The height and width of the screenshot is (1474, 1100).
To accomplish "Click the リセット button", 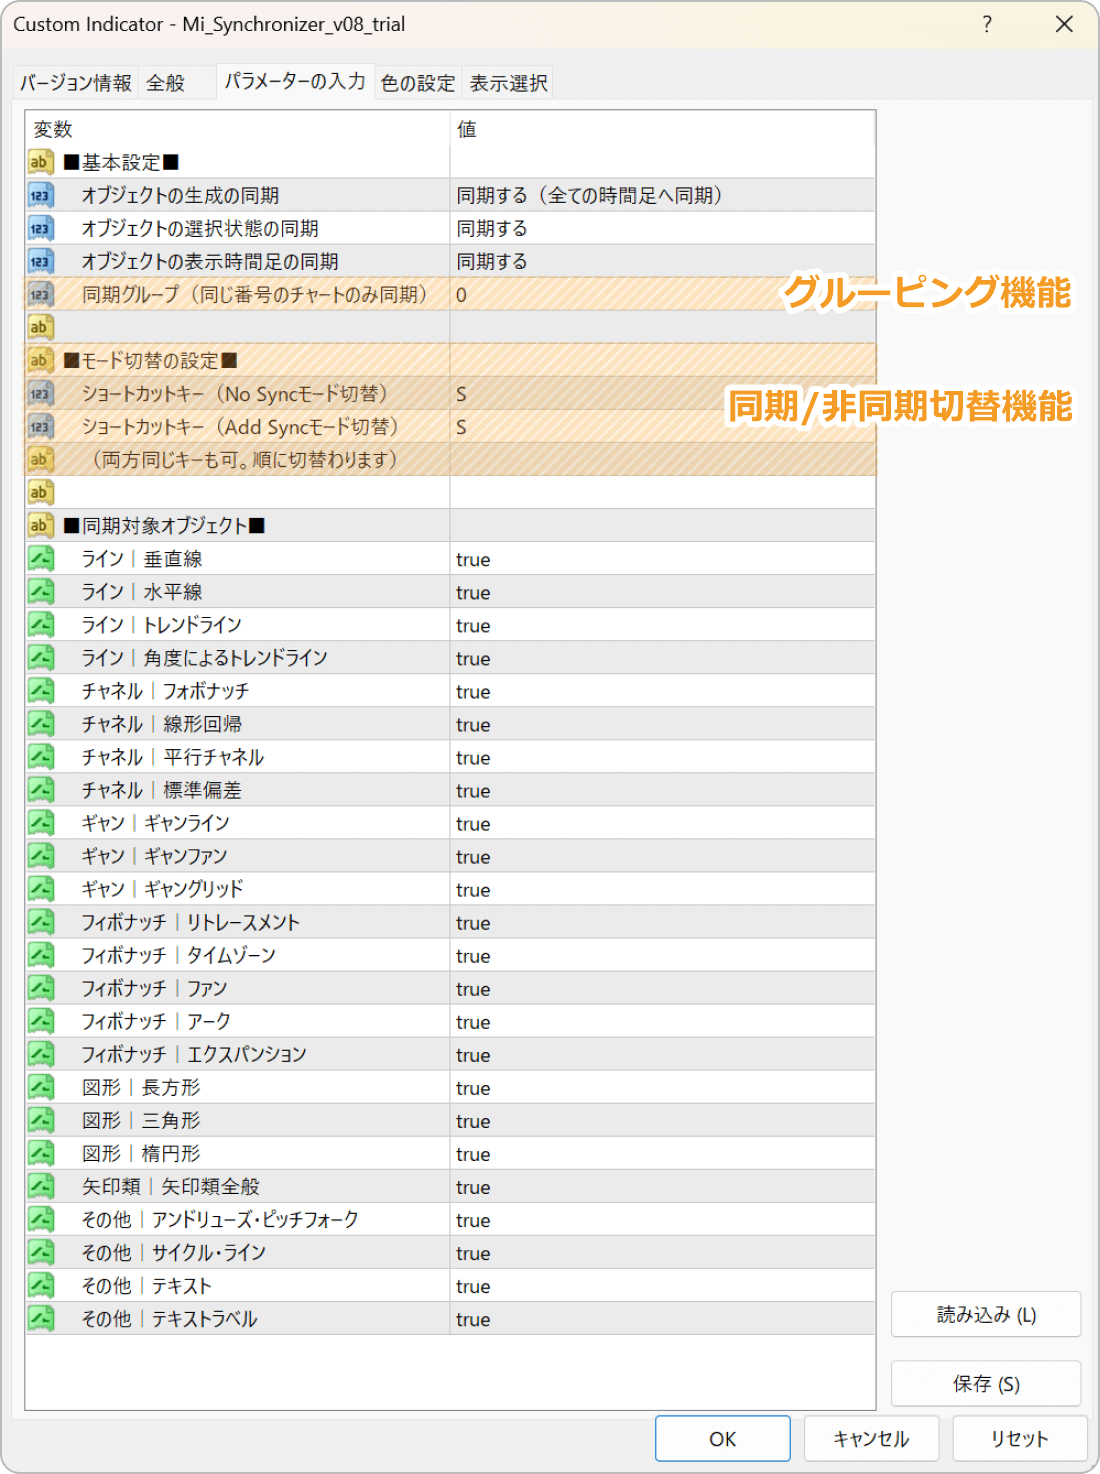I will click(1020, 1438).
